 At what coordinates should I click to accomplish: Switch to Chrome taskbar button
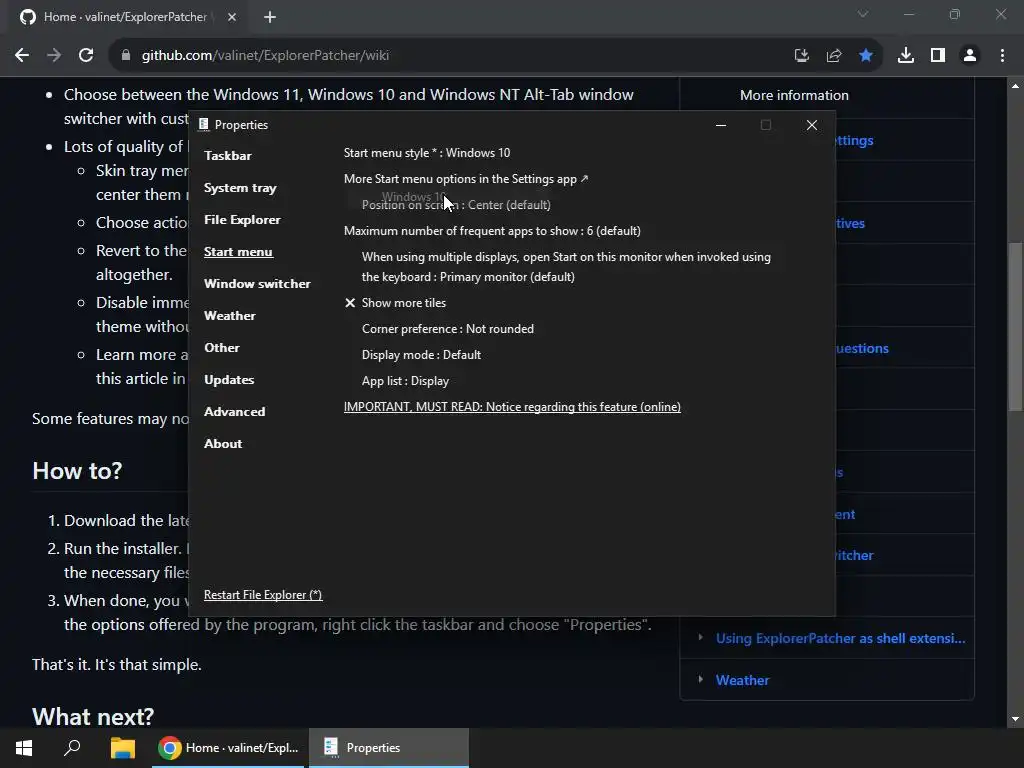pyautogui.click(x=228, y=748)
